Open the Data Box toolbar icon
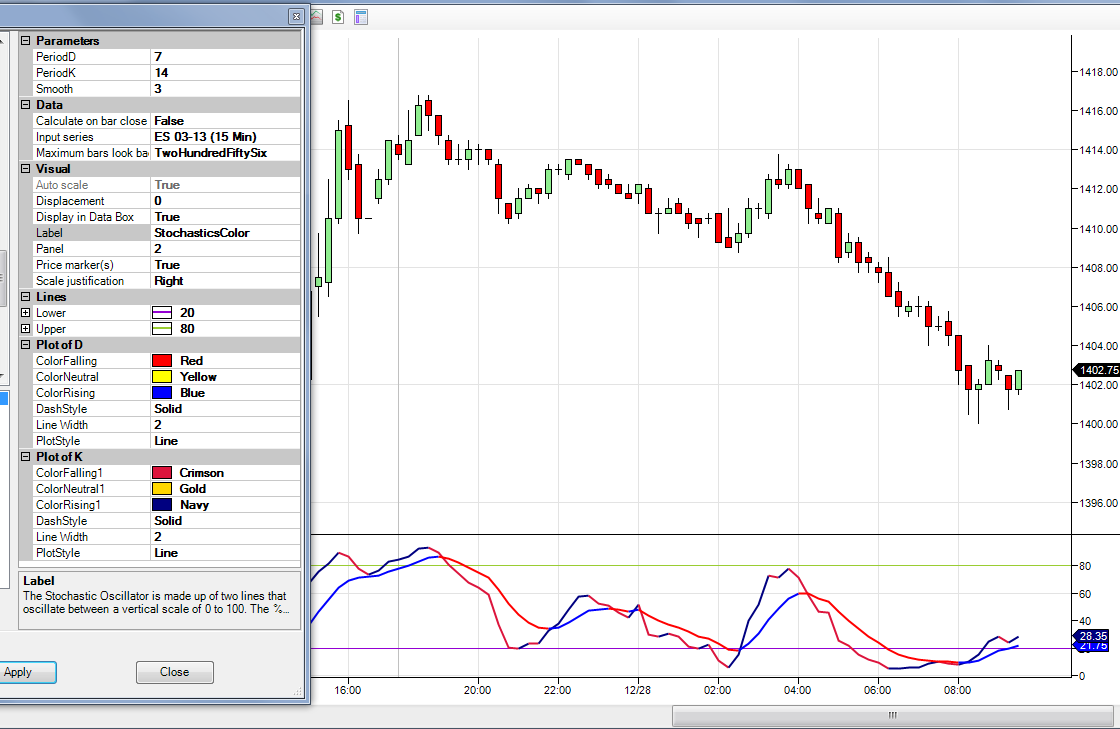The image size is (1120, 729). (361, 16)
